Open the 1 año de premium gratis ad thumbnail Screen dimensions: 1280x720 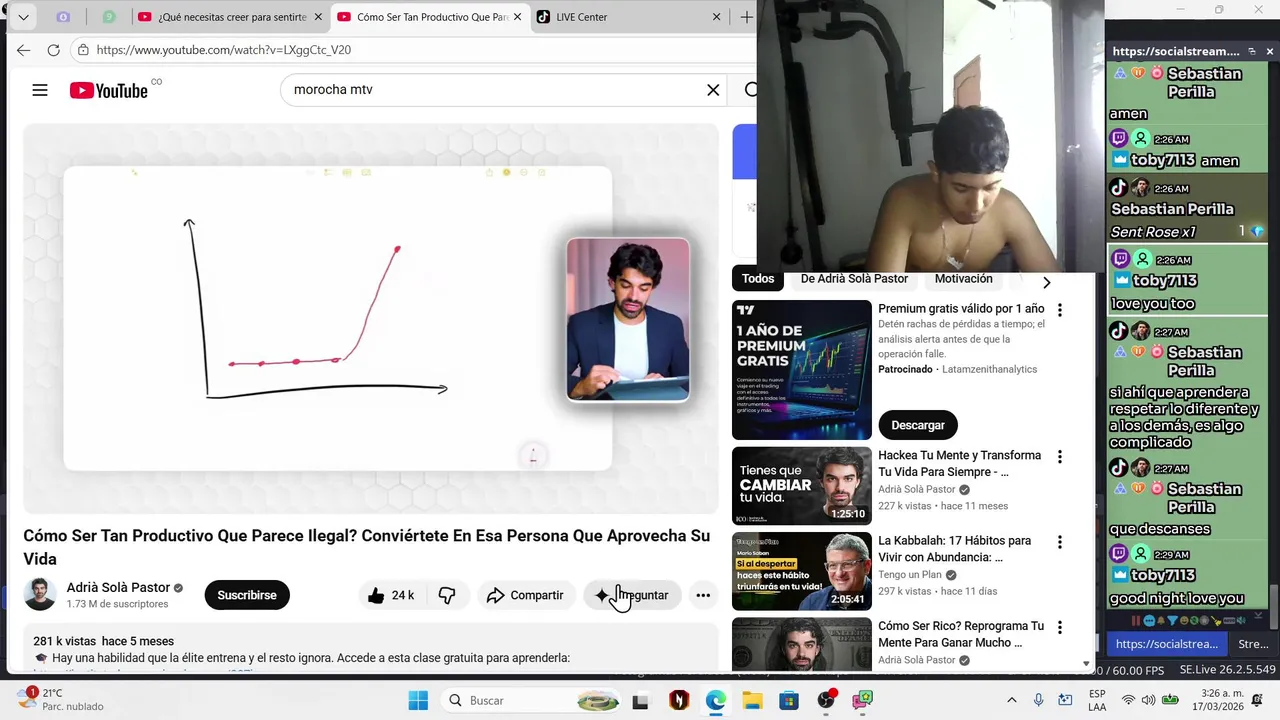point(802,370)
